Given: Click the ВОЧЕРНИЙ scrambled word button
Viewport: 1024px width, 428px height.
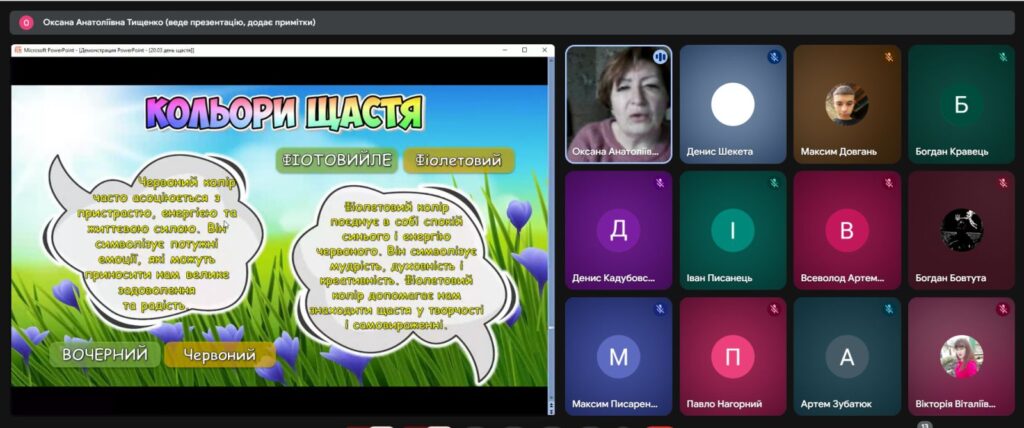Looking at the screenshot, I should coord(104,355).
